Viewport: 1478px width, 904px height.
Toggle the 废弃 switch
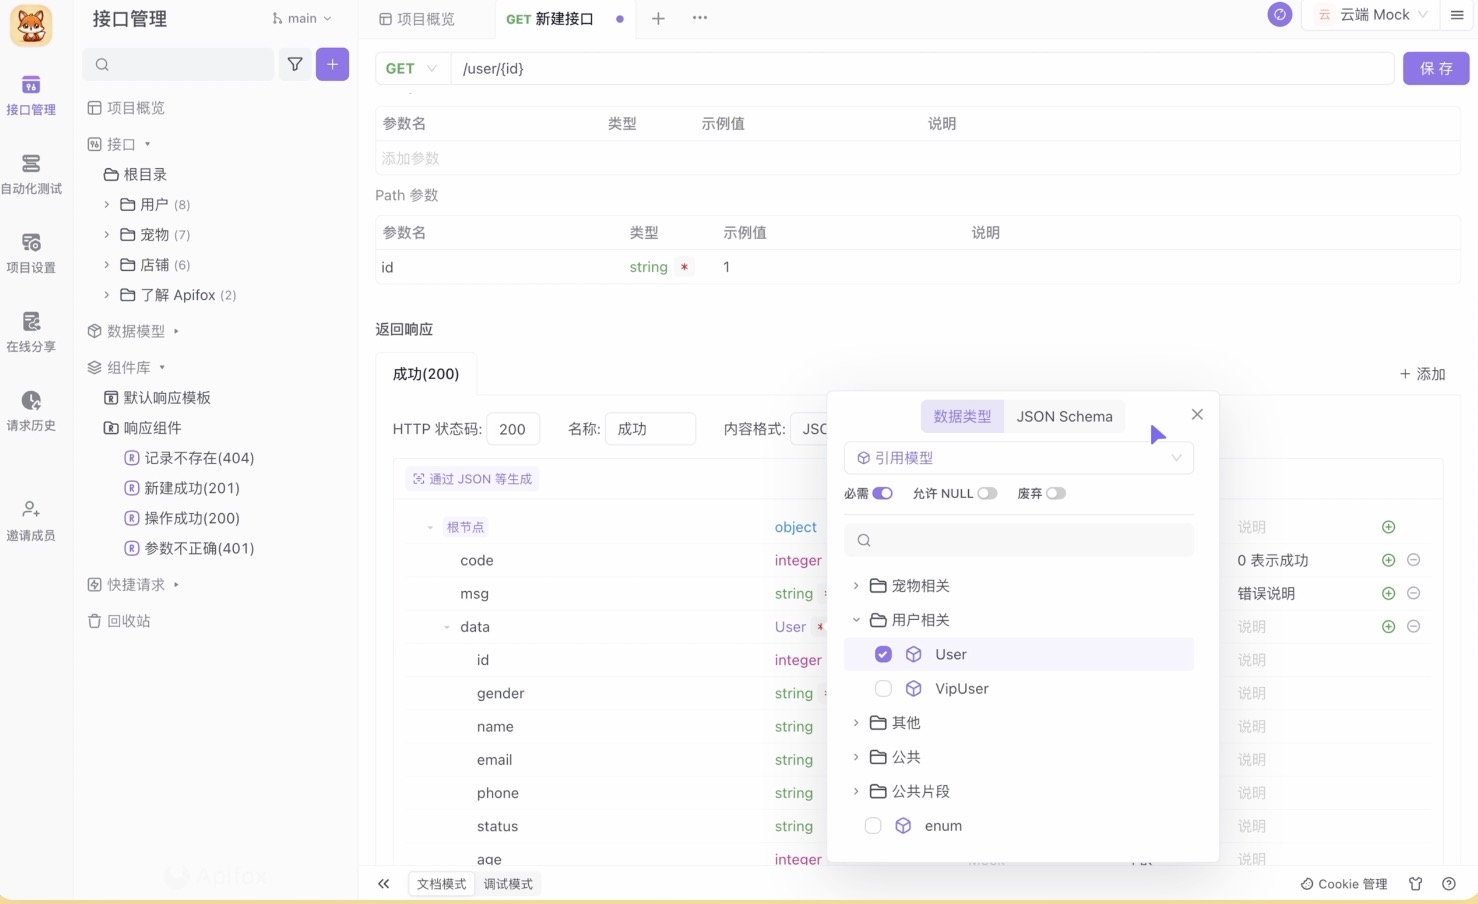(x=1055, y=493)
